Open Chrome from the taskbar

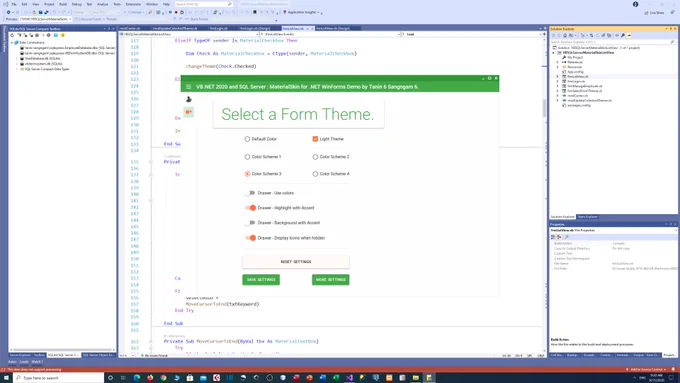pos(163,378)
